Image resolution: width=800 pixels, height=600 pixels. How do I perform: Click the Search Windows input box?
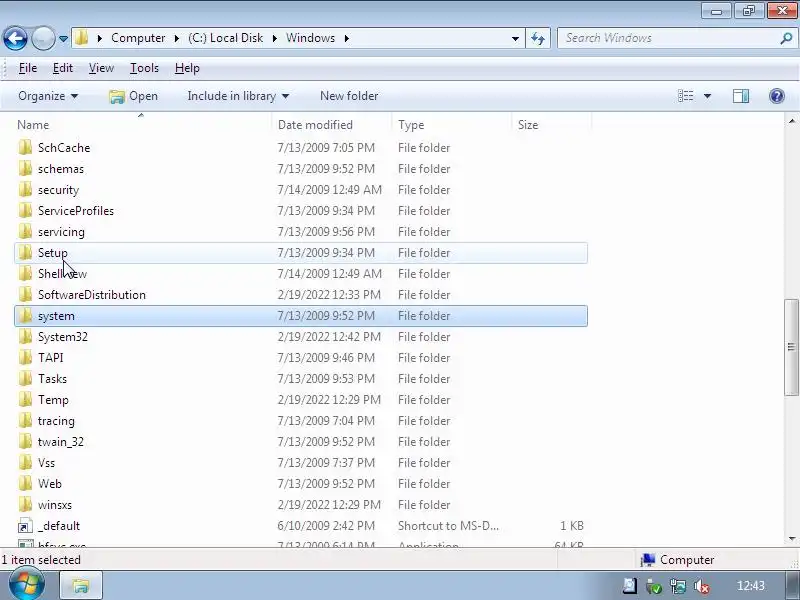(x=668, y=38)
